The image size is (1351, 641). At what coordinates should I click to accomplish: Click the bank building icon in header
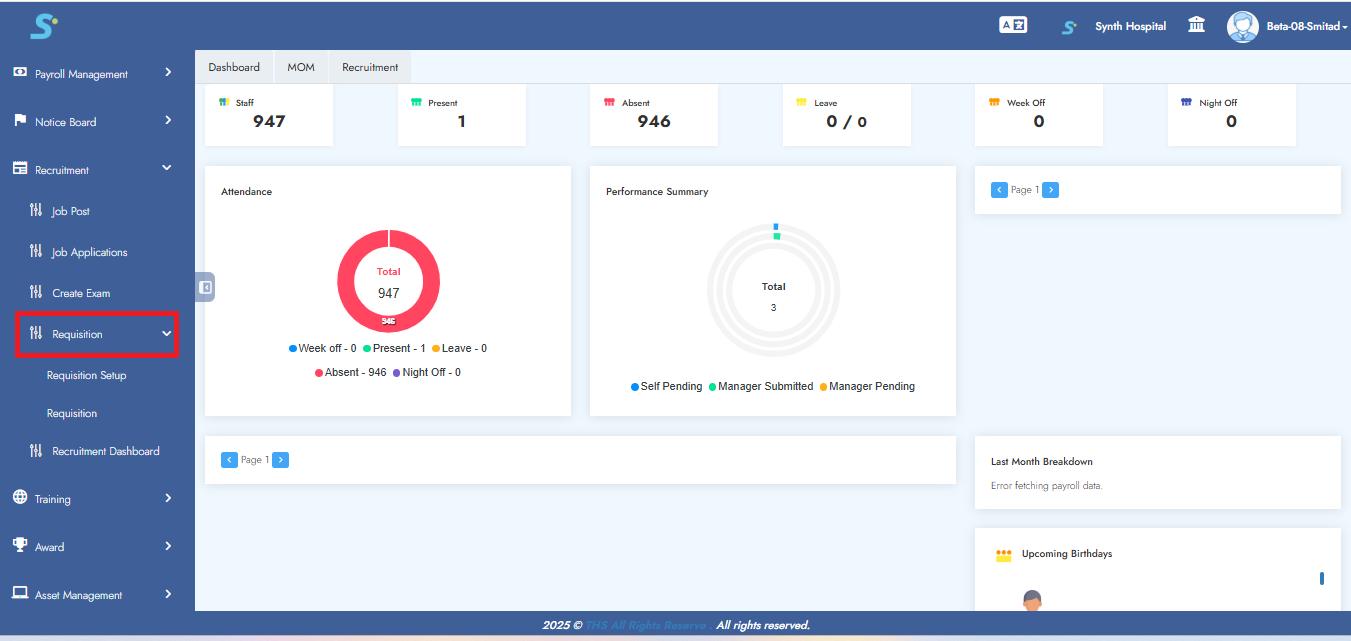tap(1196, 25)
